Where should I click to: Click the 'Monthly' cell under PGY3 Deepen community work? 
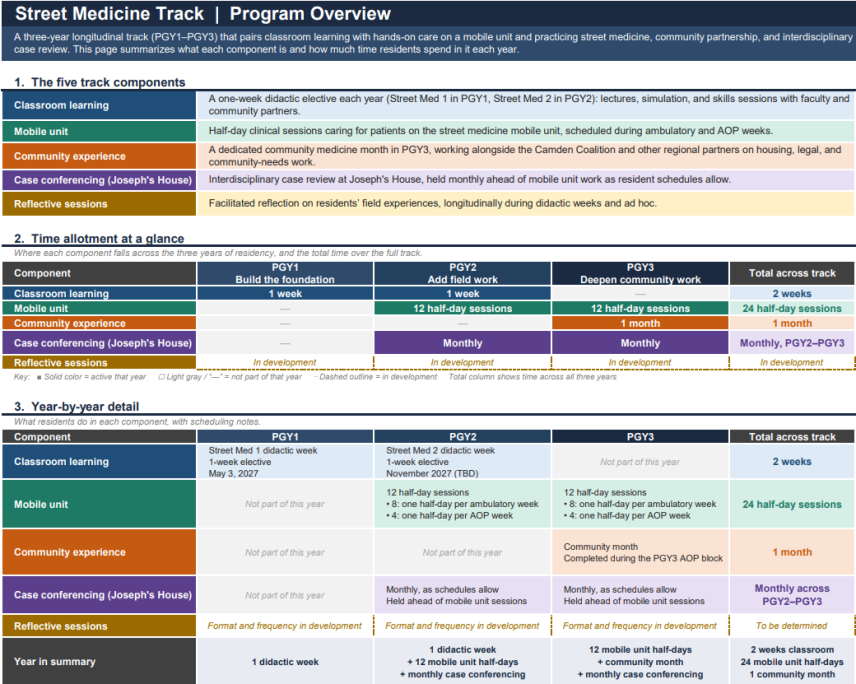[x=640, y=343]
